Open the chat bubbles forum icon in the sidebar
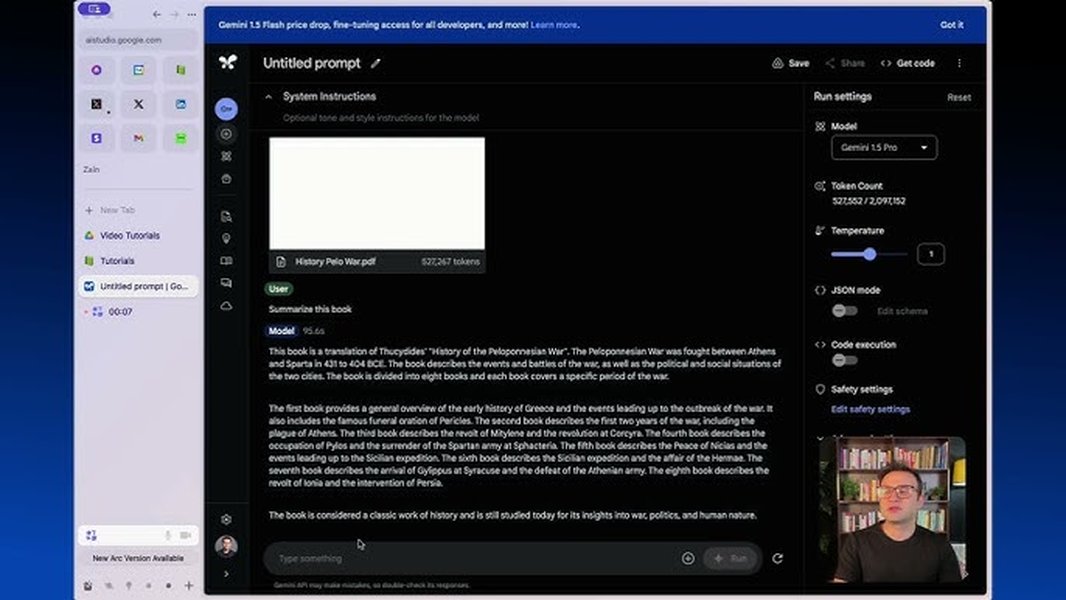The image size is (1066, 600). tap(226, 283)
